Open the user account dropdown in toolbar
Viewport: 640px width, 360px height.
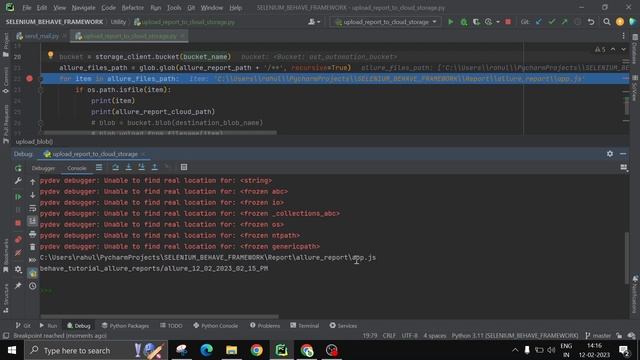tap(314, 22)
